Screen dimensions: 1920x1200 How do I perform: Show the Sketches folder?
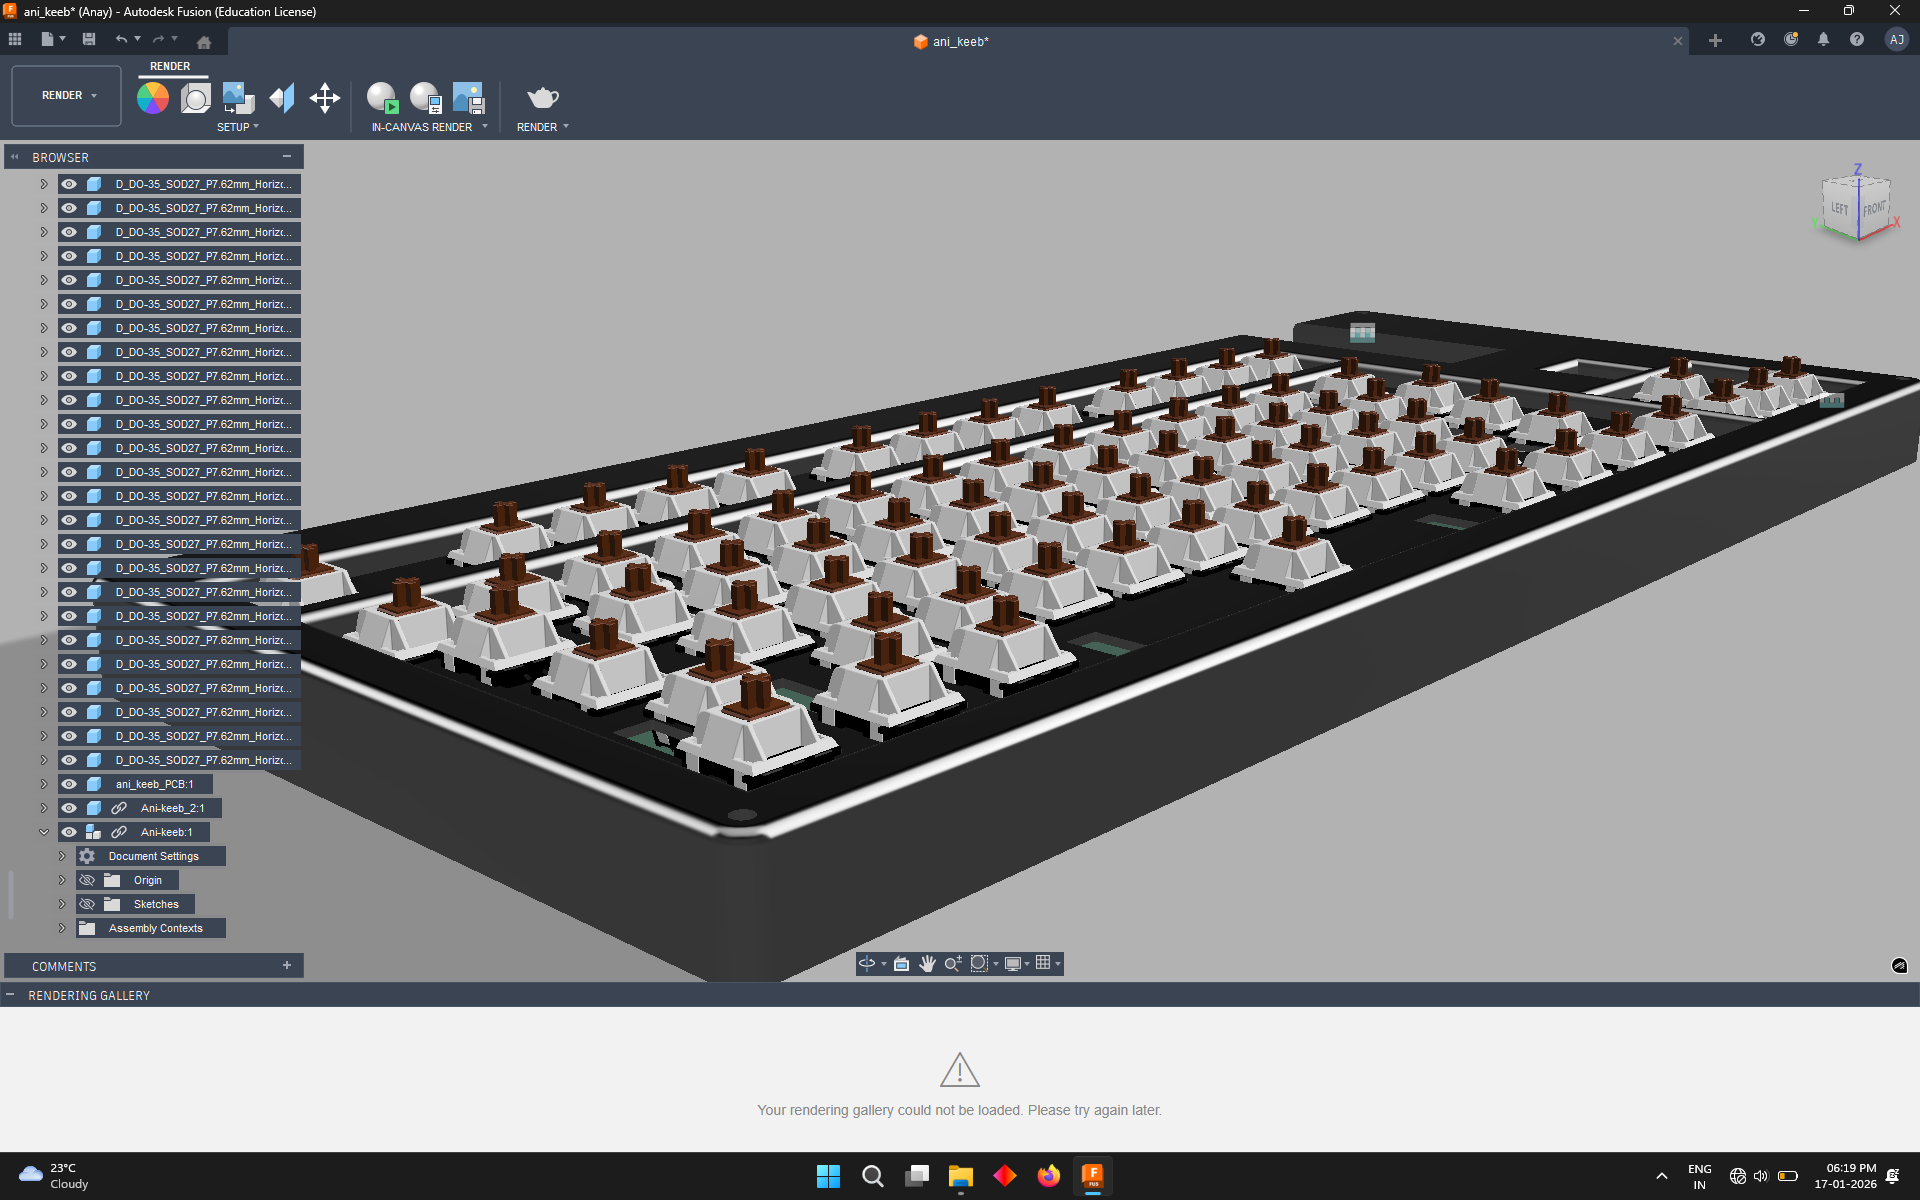click(87, 904)
